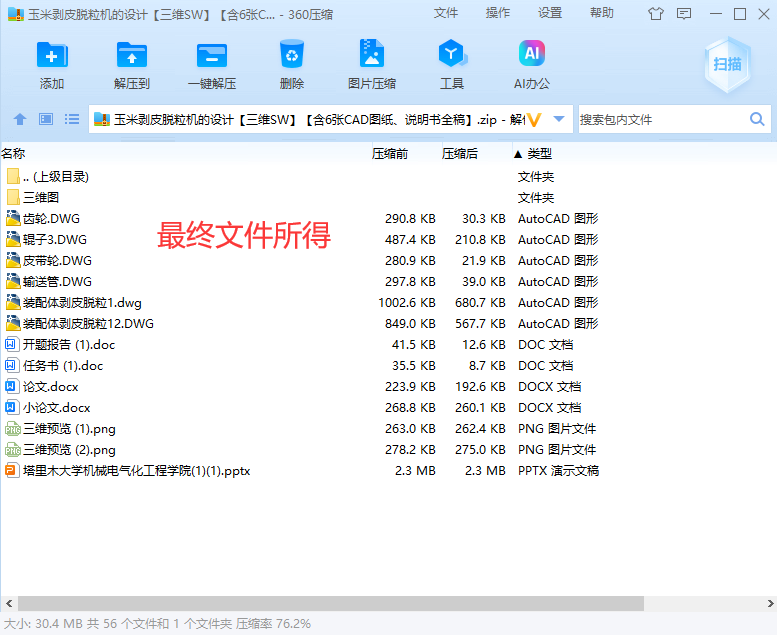Open the 操作 menu

(x=498, y=13)
